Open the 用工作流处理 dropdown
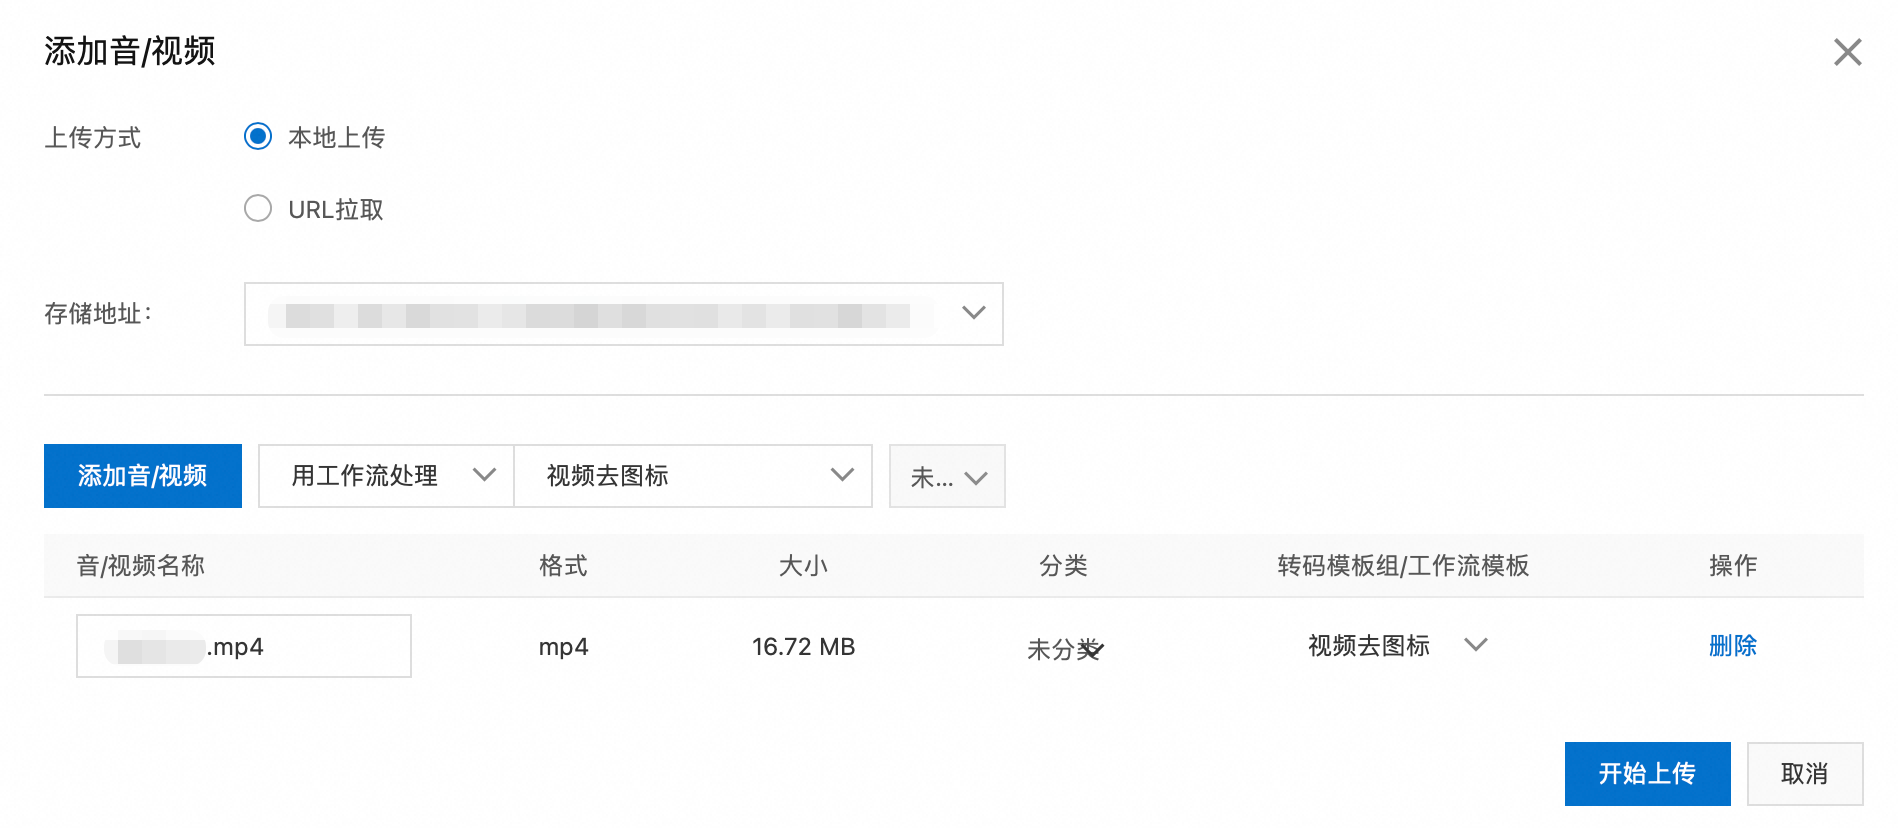Viewport: 1898px width, 828px height. tap(366, 476)
